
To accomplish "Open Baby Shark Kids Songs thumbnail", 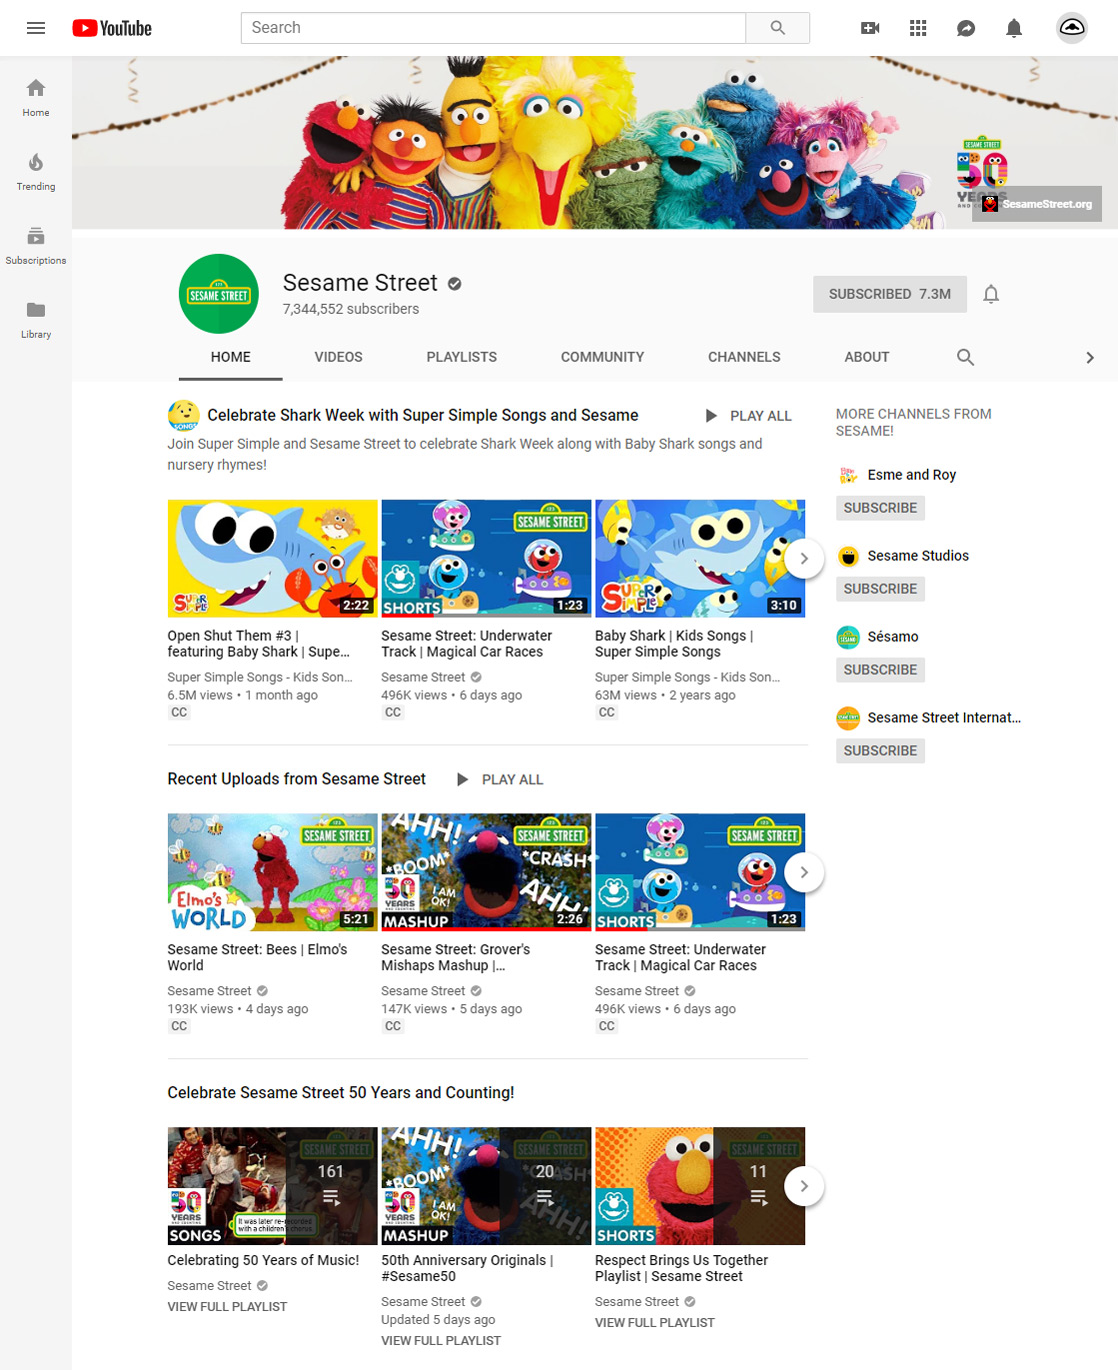I will coord(700,558).
